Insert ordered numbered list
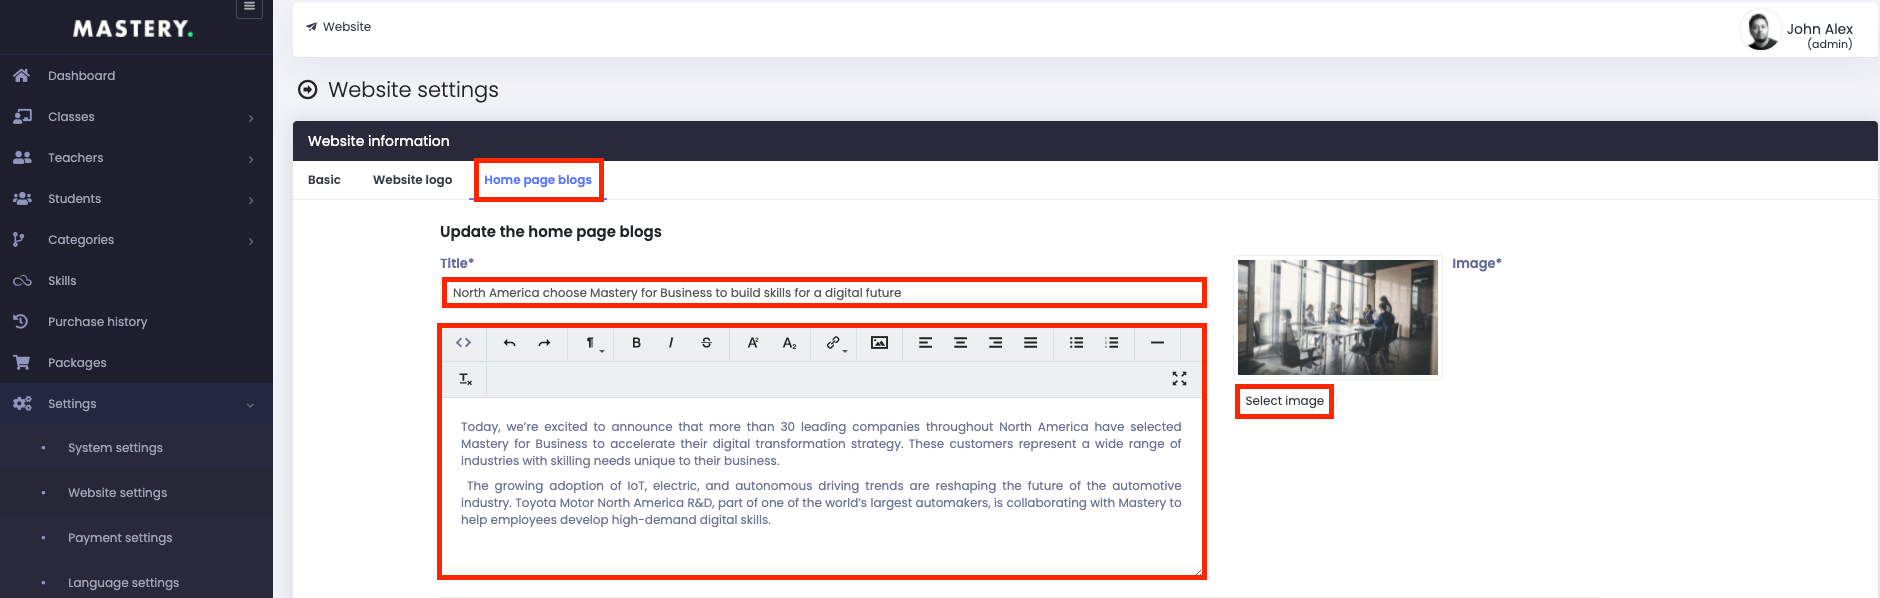 pyautogui.click(x=1112, y=343)
